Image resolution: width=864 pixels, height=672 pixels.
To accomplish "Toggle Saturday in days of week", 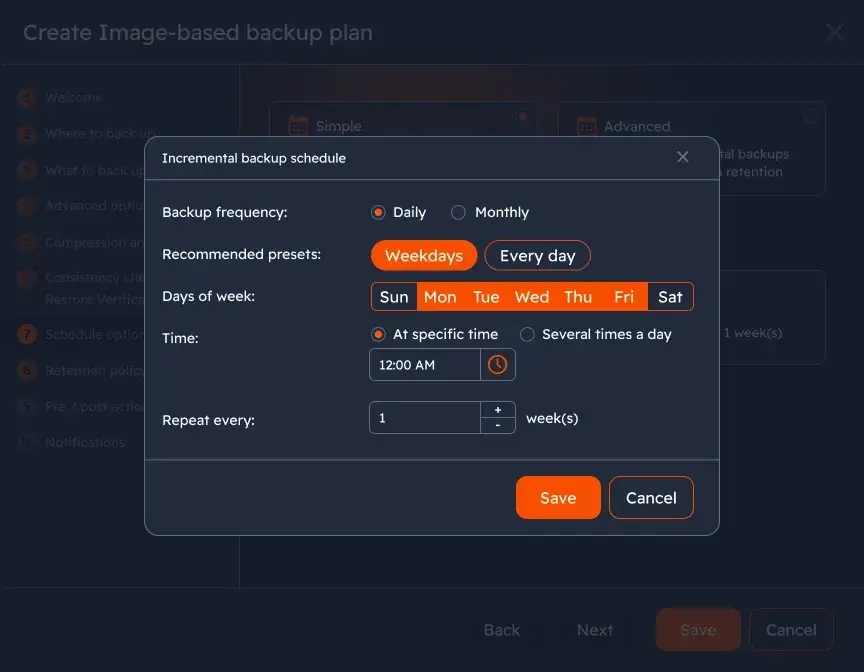I will (x=669, y=296).
